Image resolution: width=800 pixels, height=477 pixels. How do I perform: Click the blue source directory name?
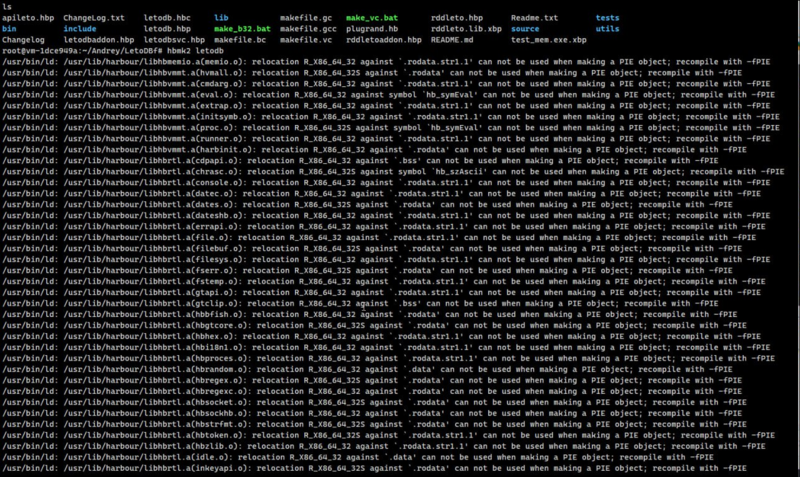coord(525,29)
